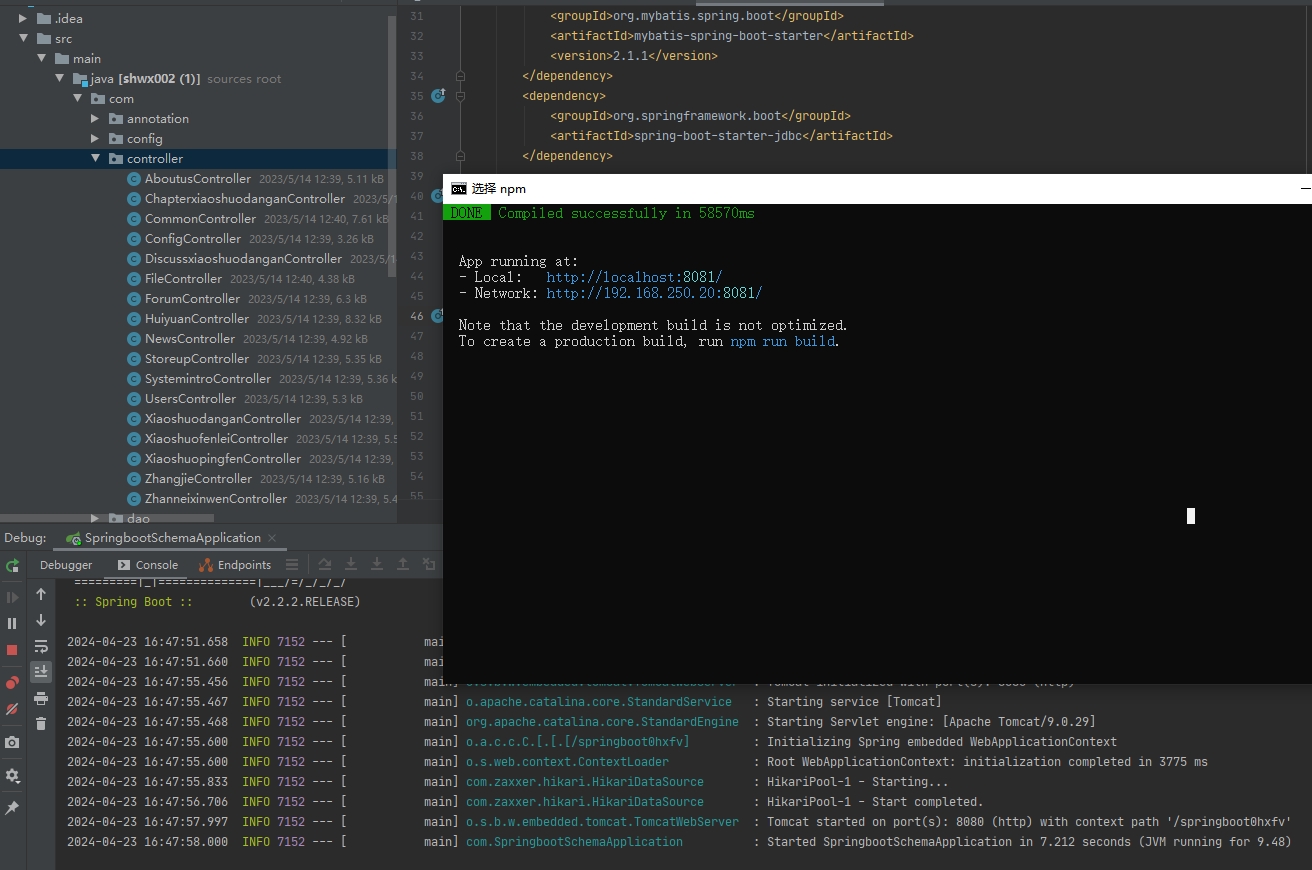Toggle scroll to end of console

pyautogui.click(x=41, y=671)
